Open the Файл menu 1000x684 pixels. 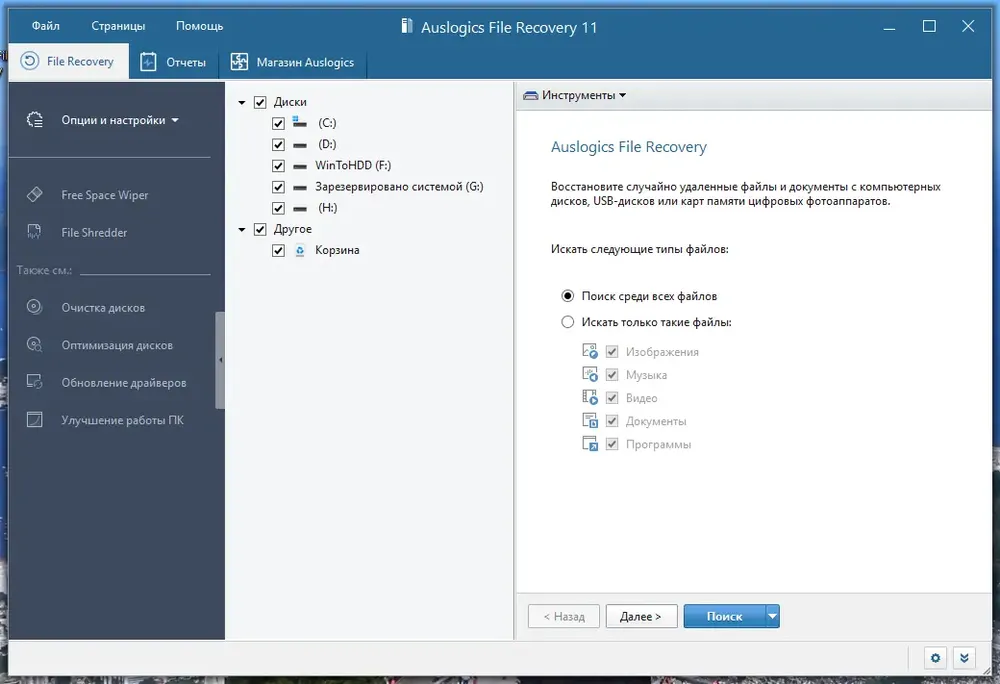tap(45, 26)
